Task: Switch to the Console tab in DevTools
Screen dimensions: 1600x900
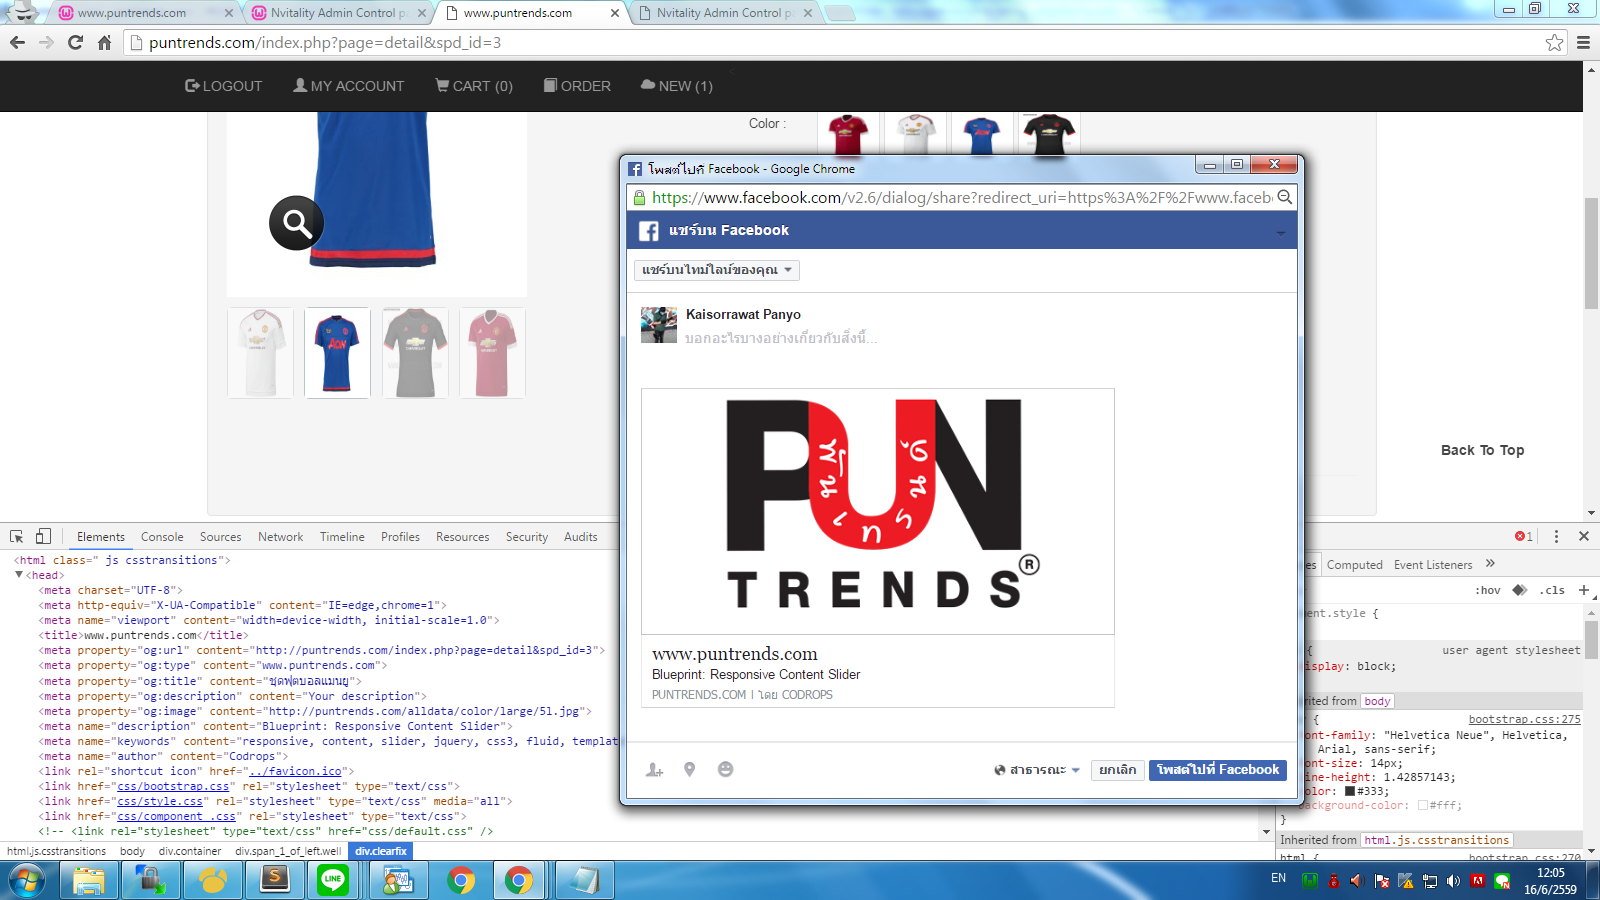Action: (162, 537)
